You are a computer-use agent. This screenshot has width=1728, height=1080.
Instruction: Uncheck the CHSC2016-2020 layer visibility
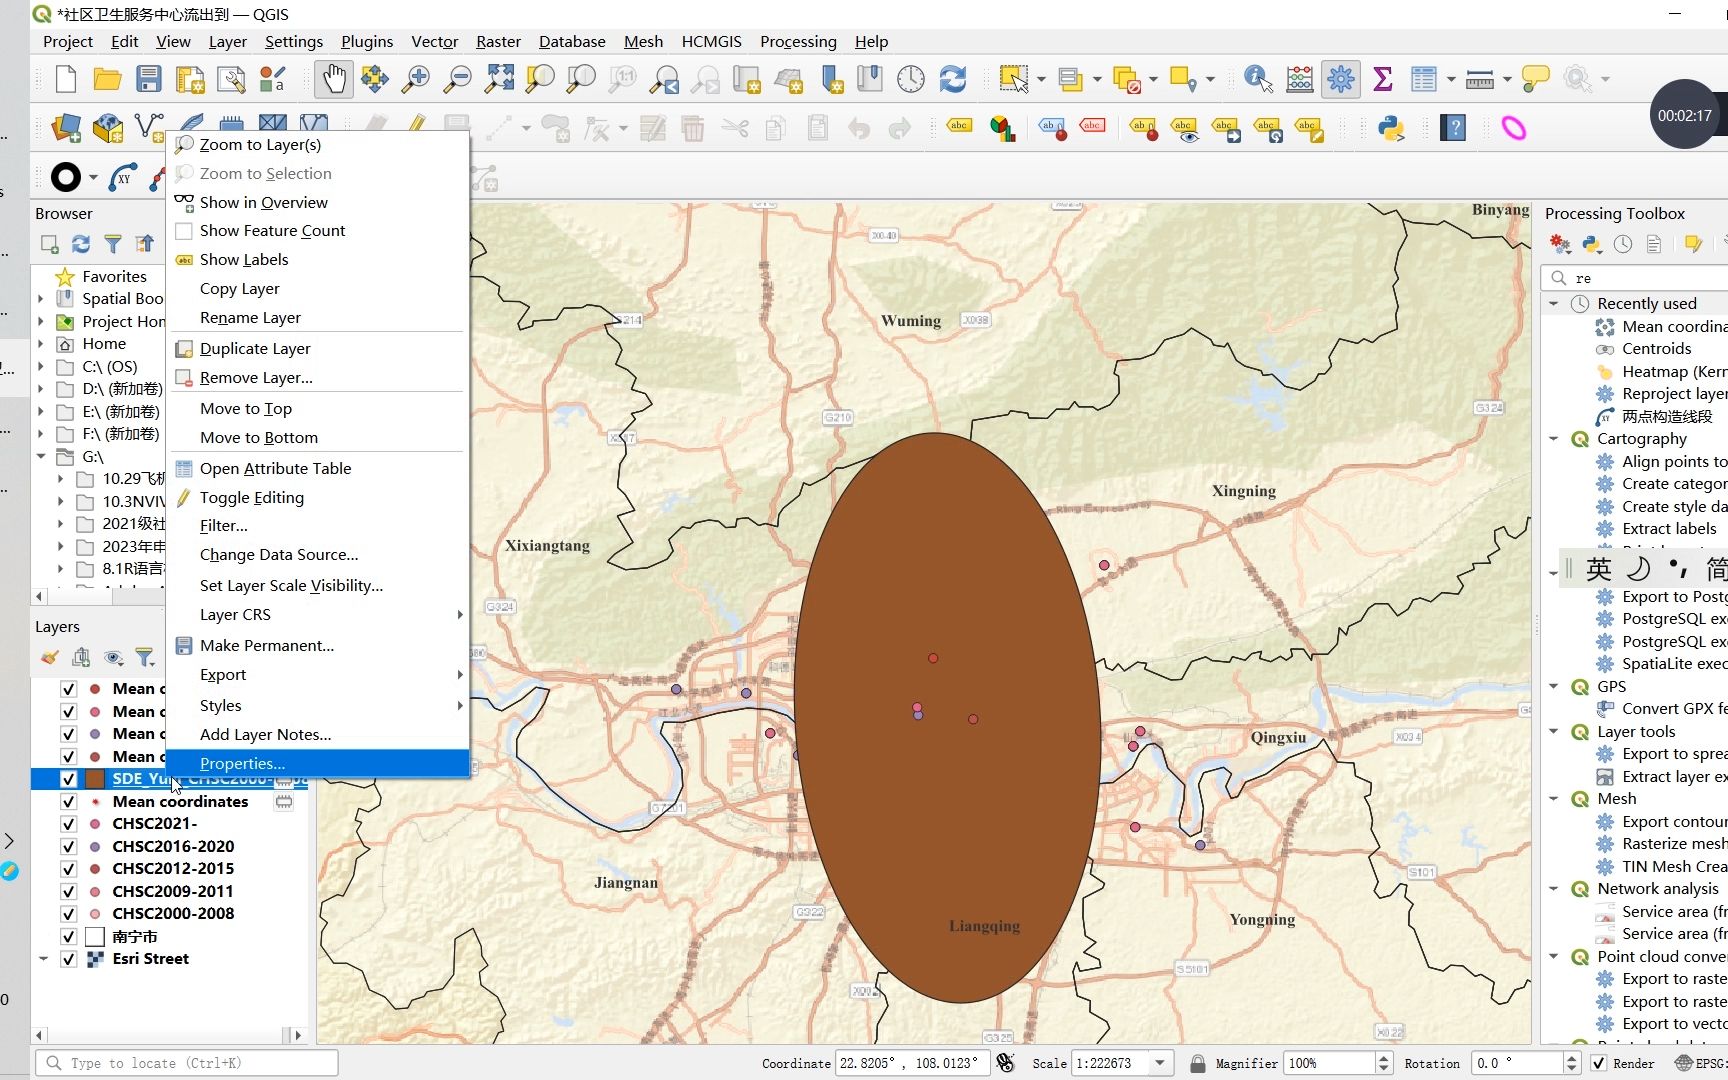(68, 846)
